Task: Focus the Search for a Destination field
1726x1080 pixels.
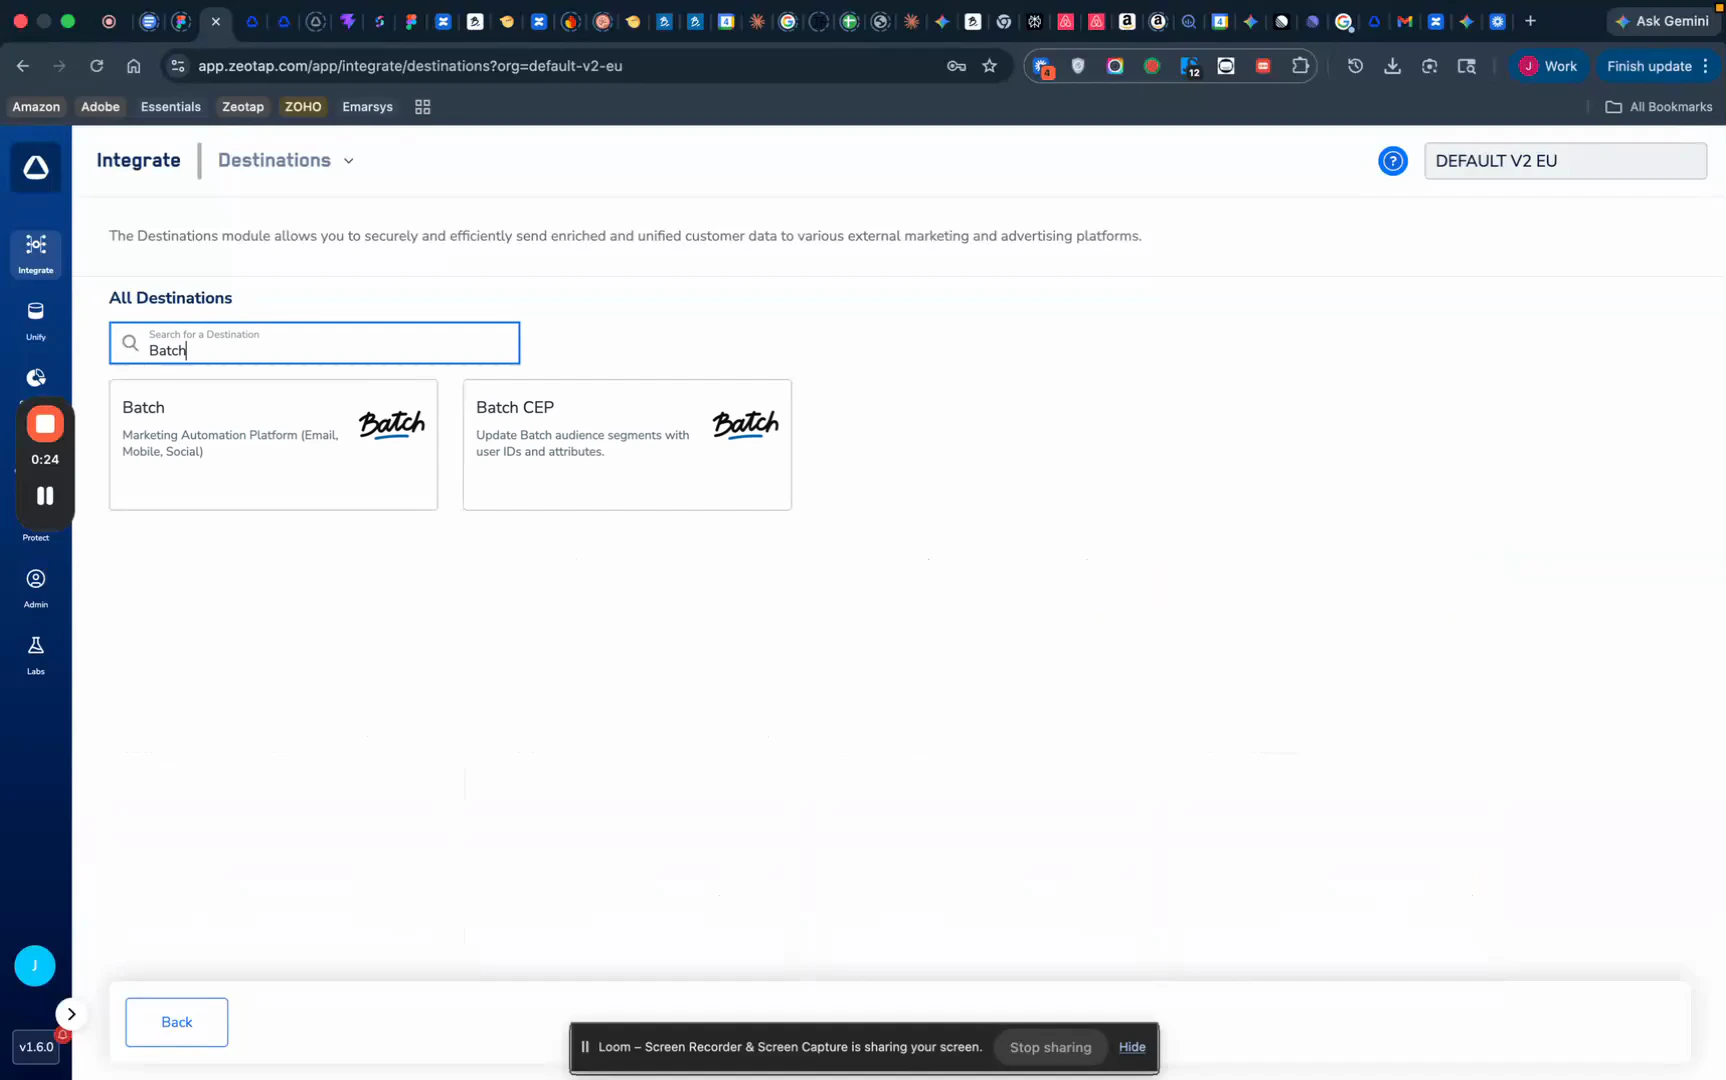Action: click(314, 343)
